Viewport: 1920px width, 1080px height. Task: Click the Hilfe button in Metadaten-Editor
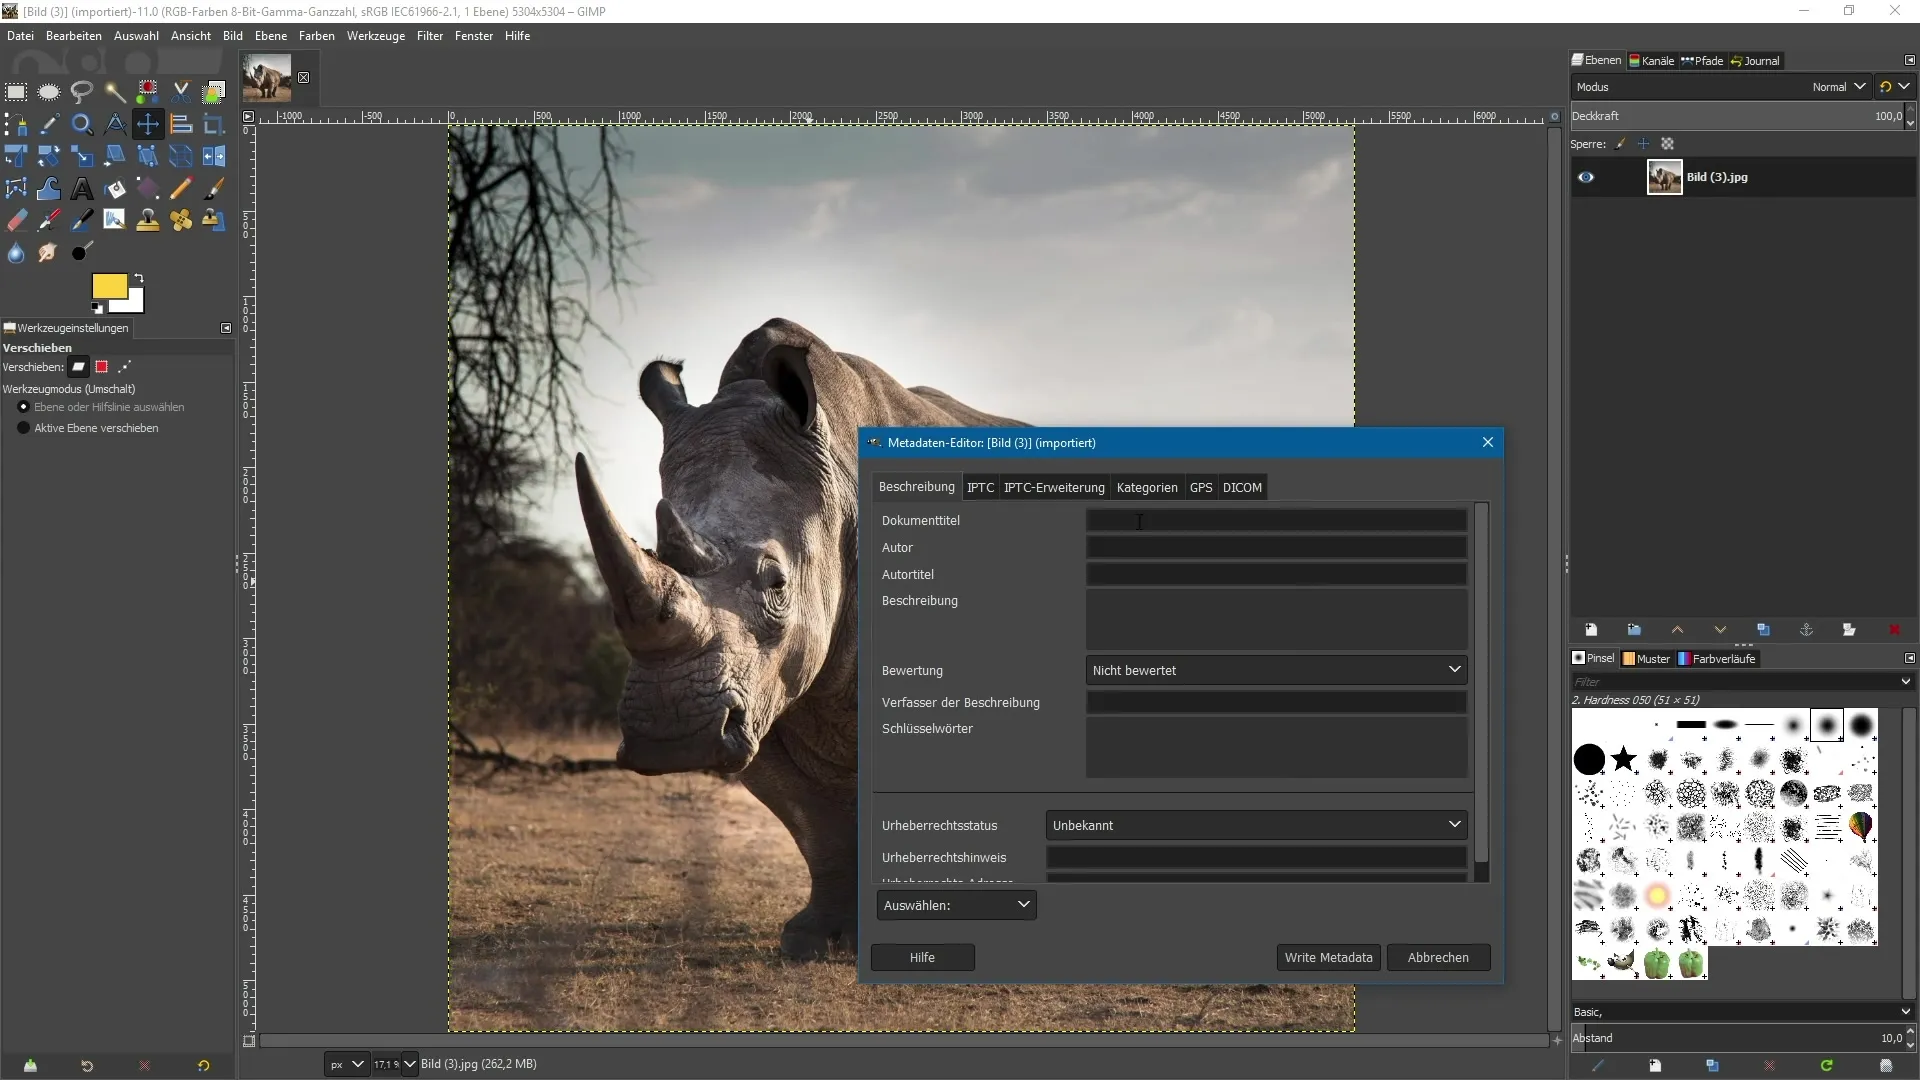pyautogui.click(x=922, y=958)
